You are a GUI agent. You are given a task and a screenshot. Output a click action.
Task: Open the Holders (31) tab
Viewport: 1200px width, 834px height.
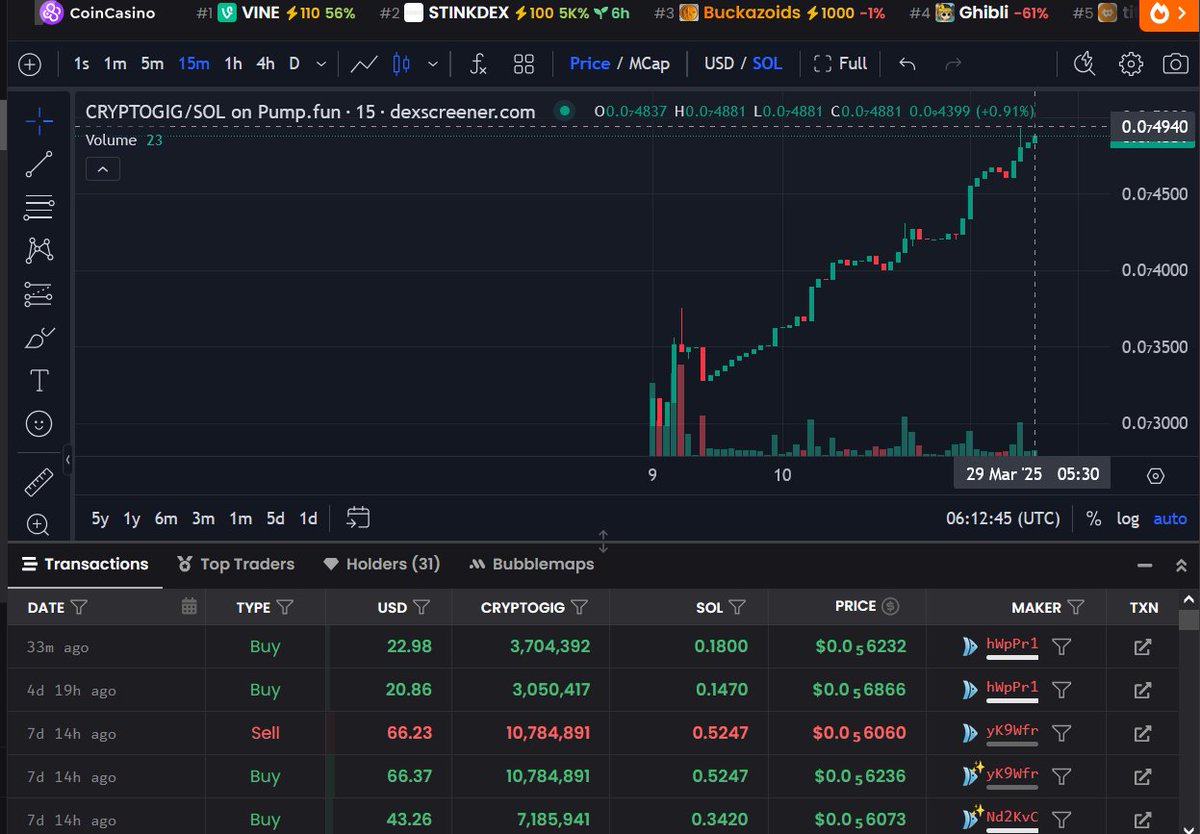coord(381,564)
